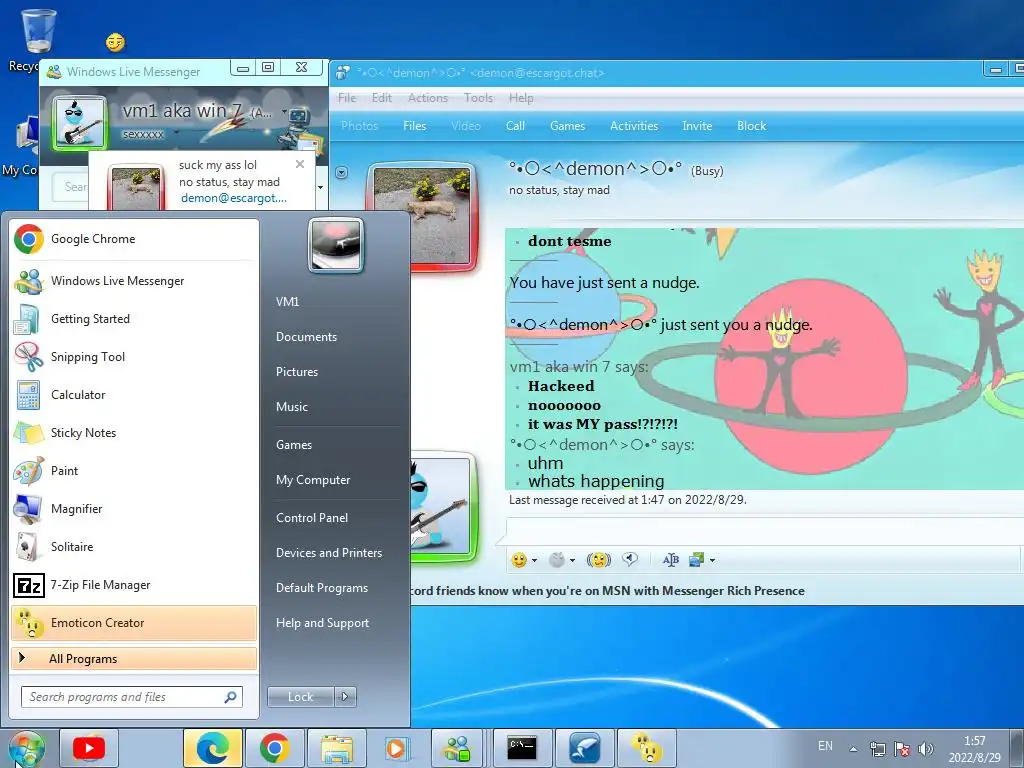Launch Windows Live Messenger from Start menu
The image size is (1024, 768).
134,281
